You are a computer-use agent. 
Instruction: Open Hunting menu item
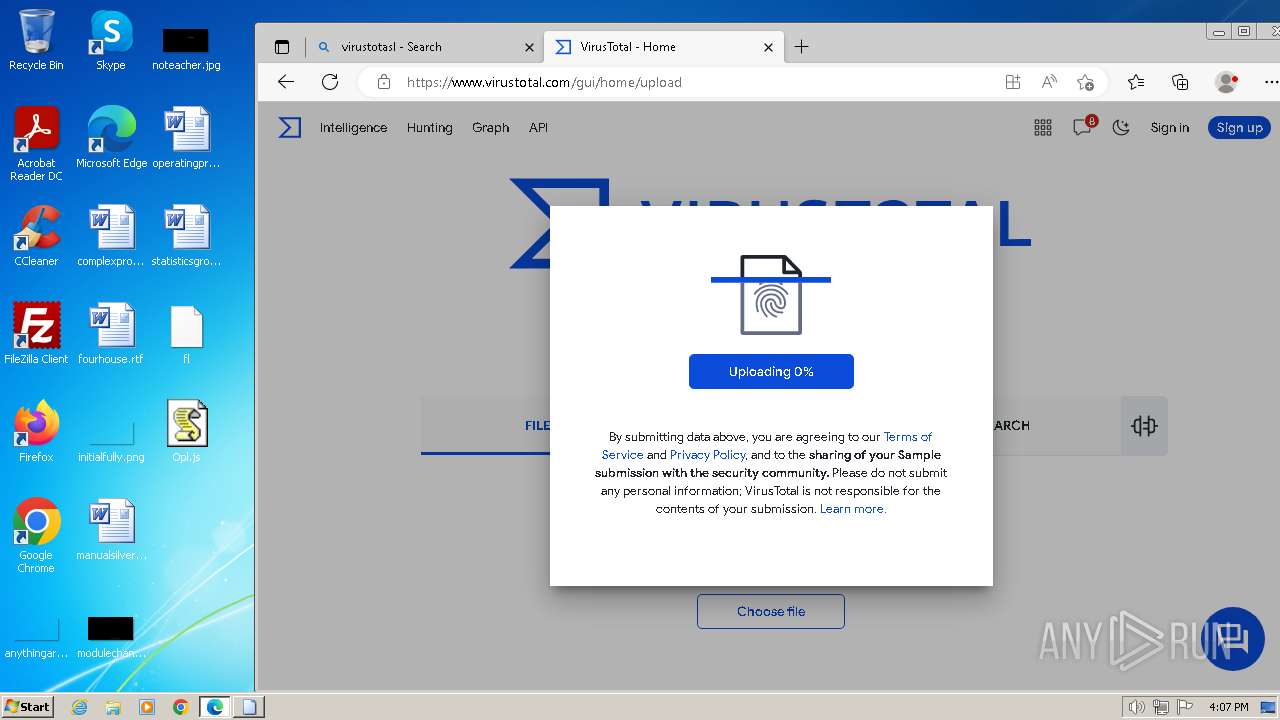pos(429,127)
